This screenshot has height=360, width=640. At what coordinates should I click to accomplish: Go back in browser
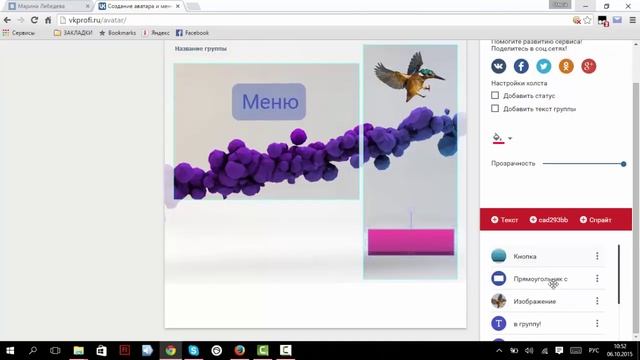7,20
